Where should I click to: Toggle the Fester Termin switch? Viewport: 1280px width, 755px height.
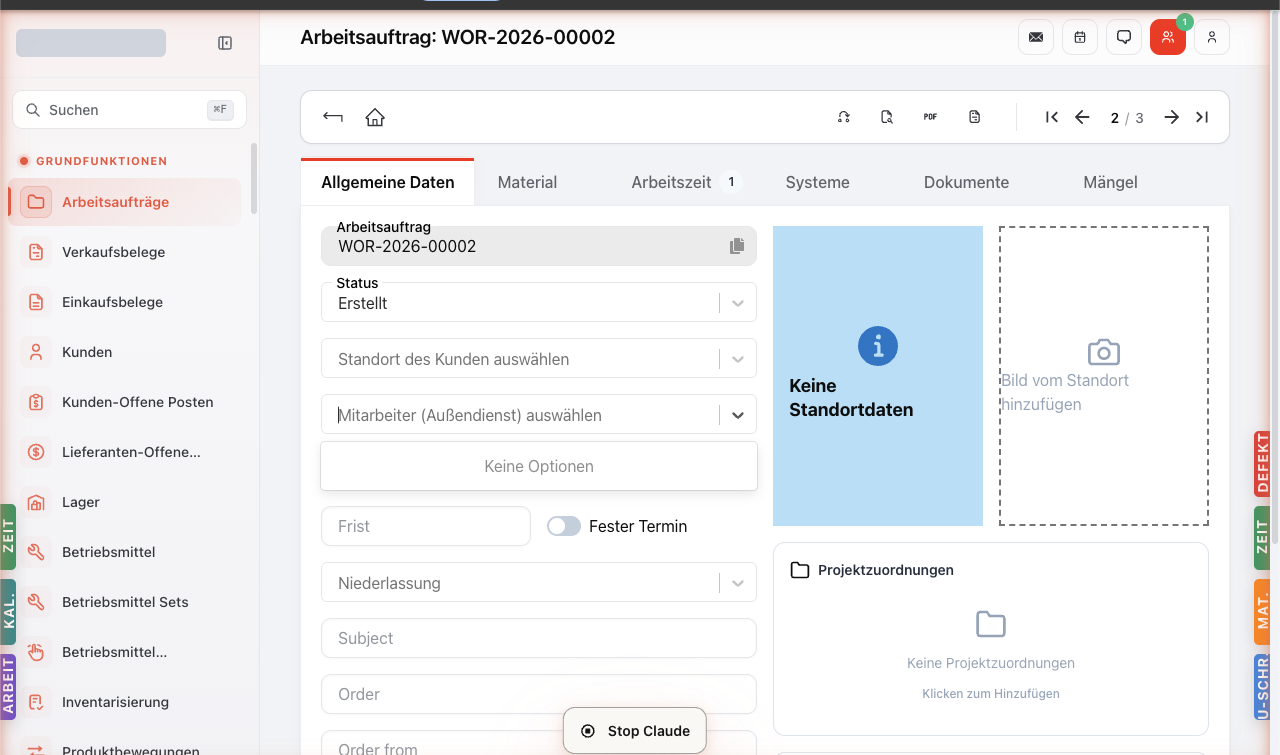pyautogui.click(x=564, y=526)
